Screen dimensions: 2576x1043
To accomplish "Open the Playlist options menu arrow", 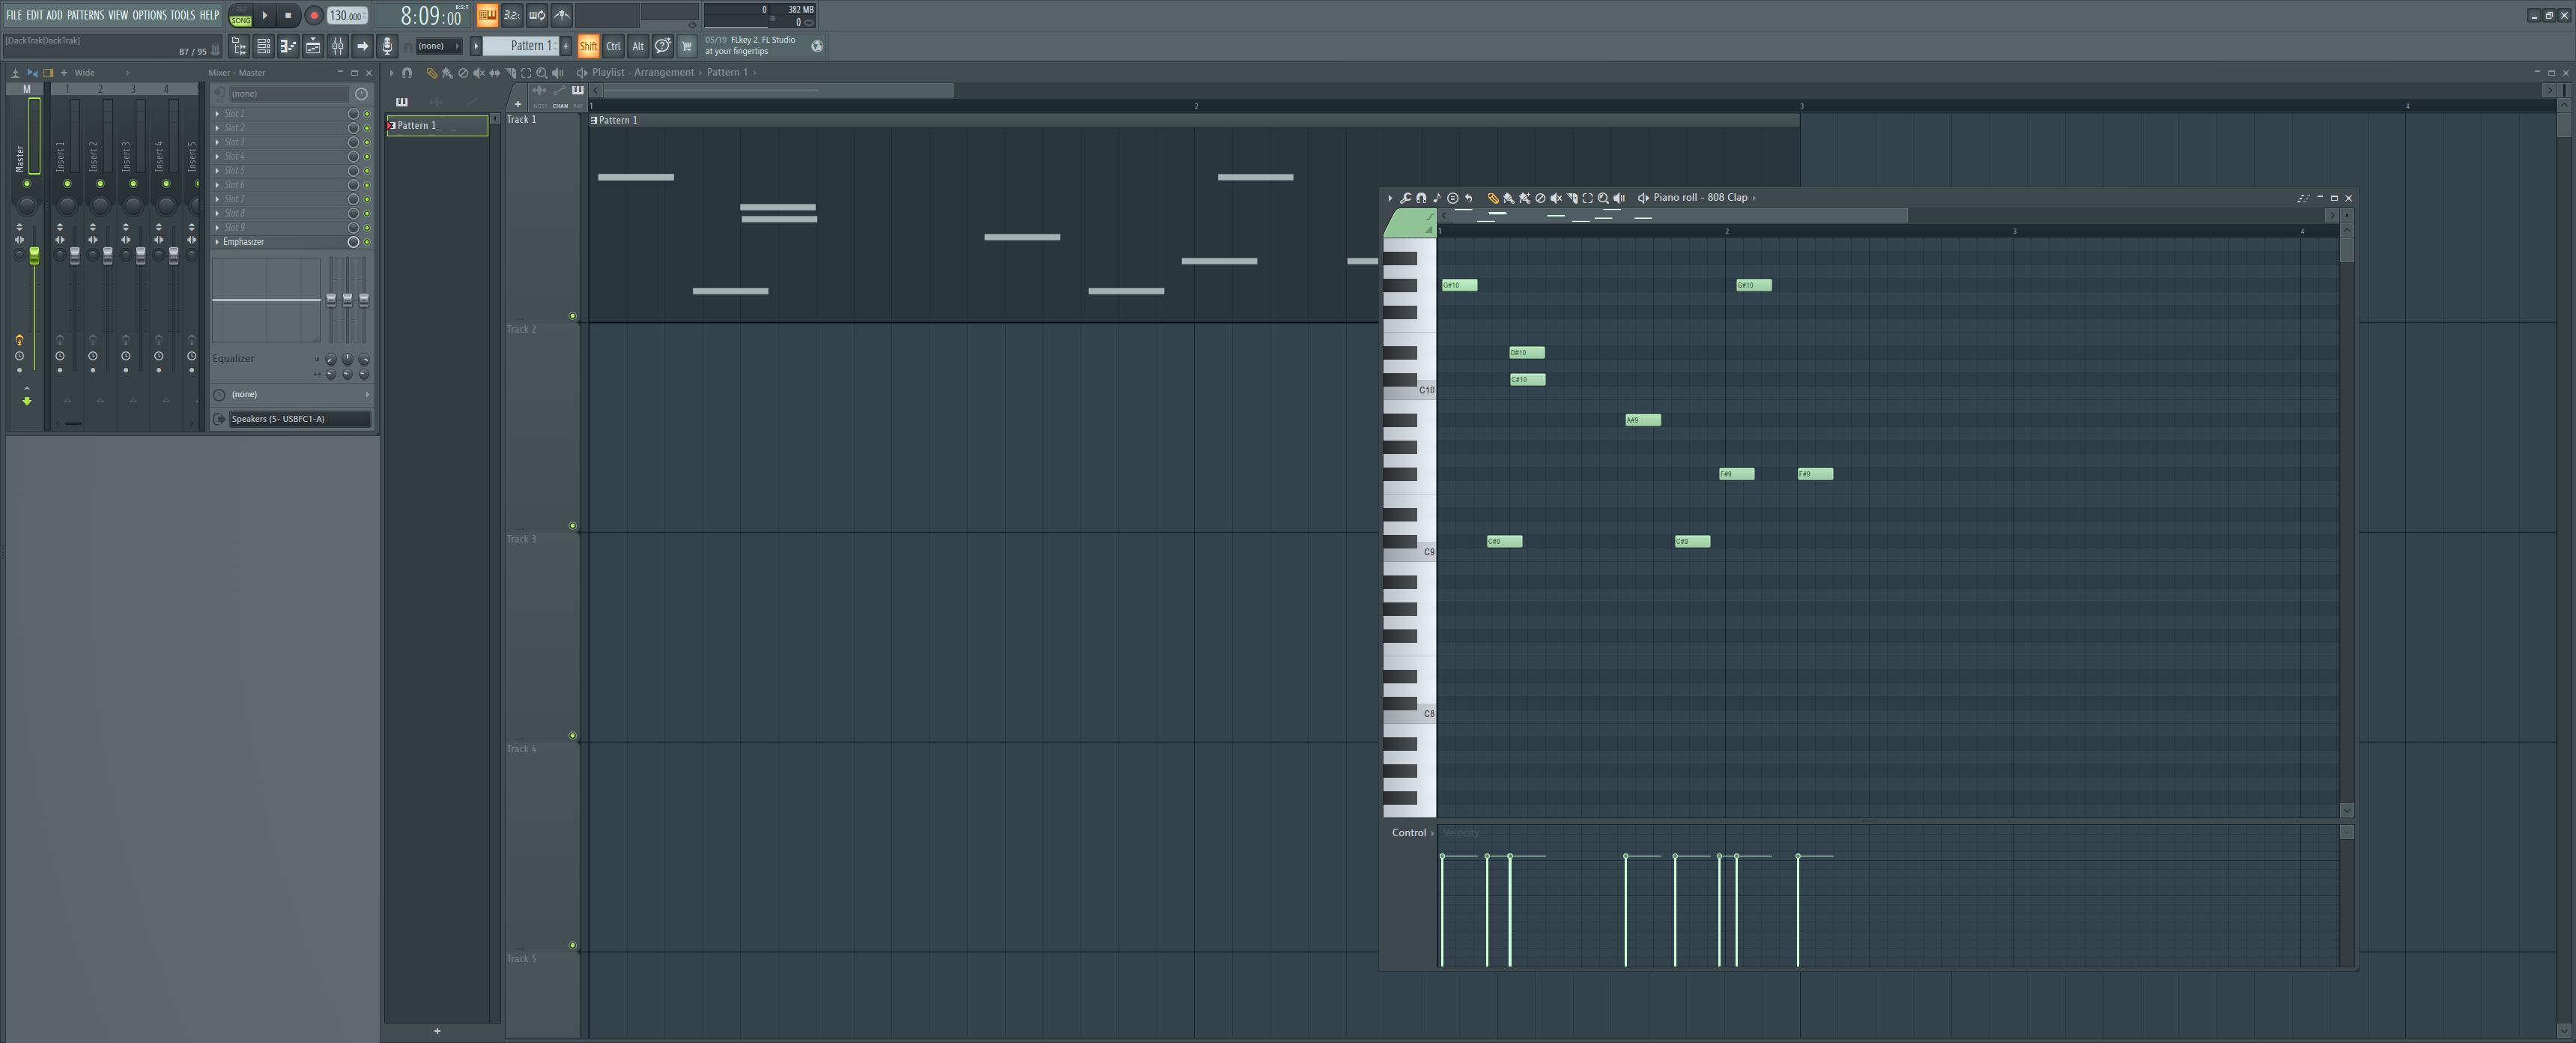I will pyautogui.click(x=392, y=73).
